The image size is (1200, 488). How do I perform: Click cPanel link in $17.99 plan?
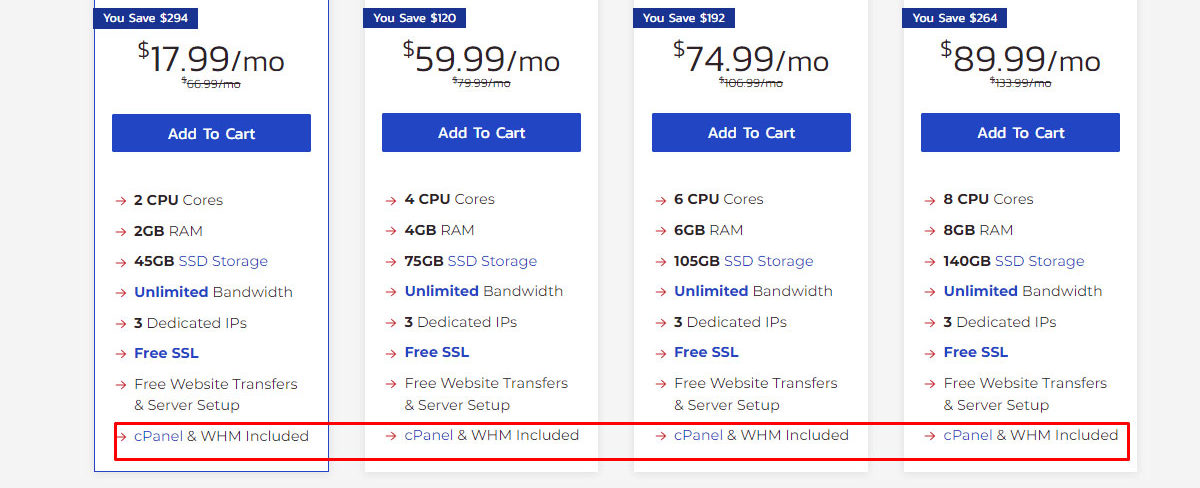coord(158,436)
